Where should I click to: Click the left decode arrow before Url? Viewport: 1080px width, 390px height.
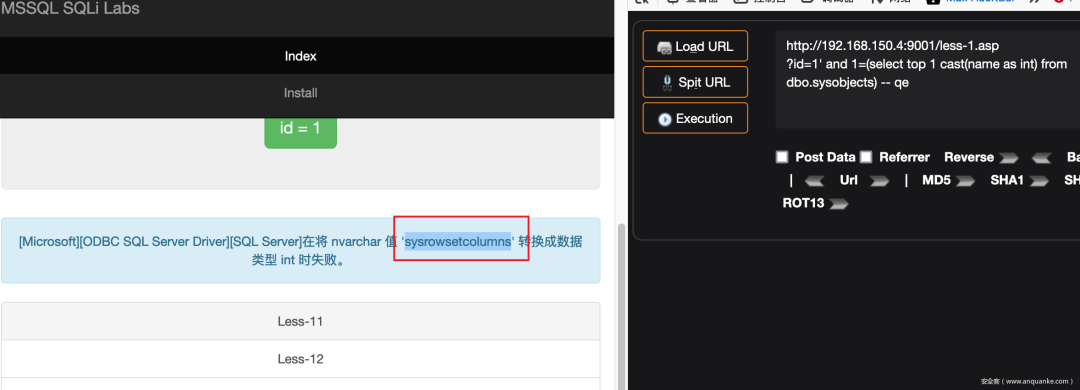coord(815,181)
